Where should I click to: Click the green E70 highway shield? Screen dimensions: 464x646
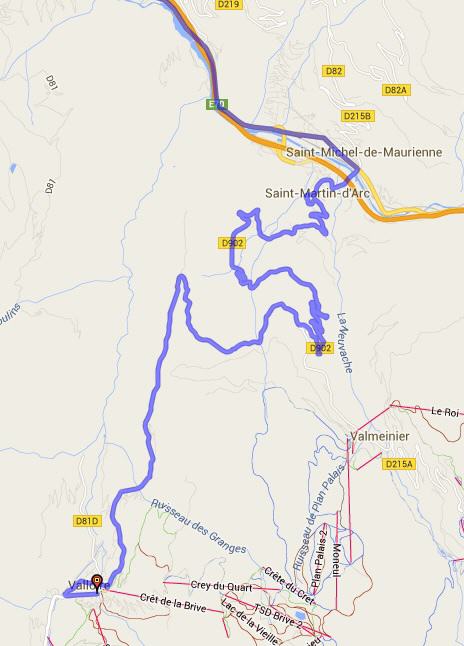[x=216, y=104]
